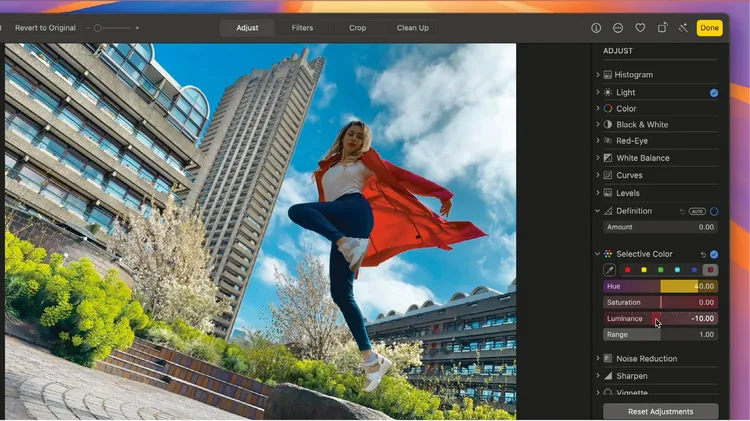Open the Crop tab
This screenshot has width=750, height=421.
357,28
